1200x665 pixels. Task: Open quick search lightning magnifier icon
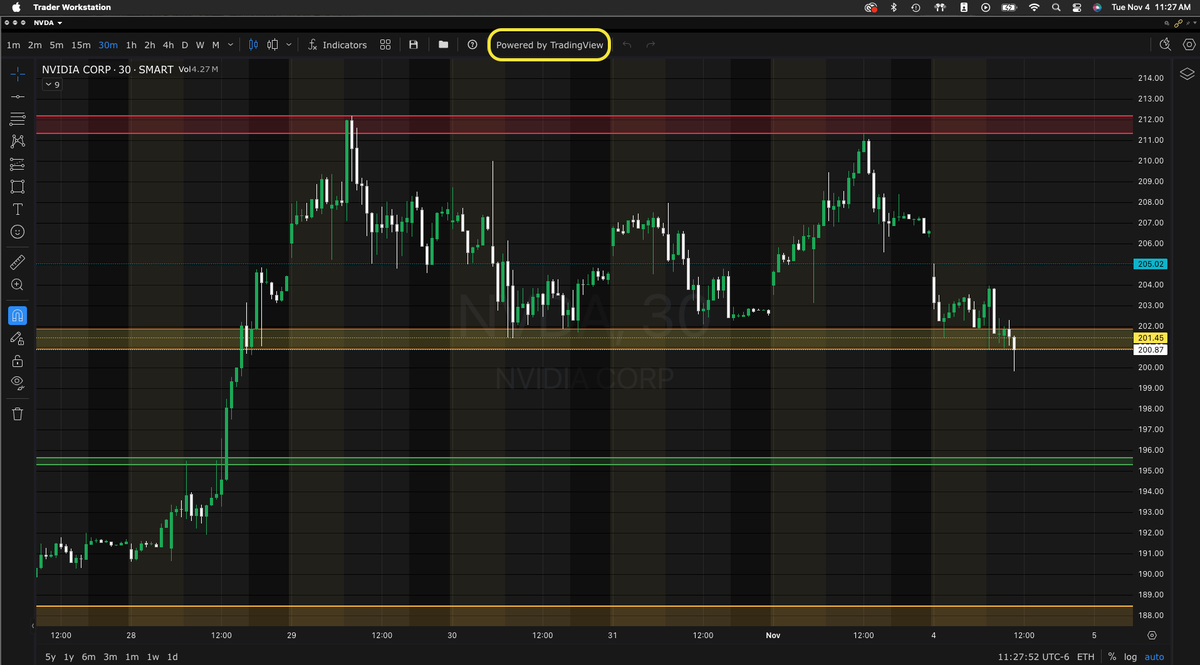(1164, 45)
